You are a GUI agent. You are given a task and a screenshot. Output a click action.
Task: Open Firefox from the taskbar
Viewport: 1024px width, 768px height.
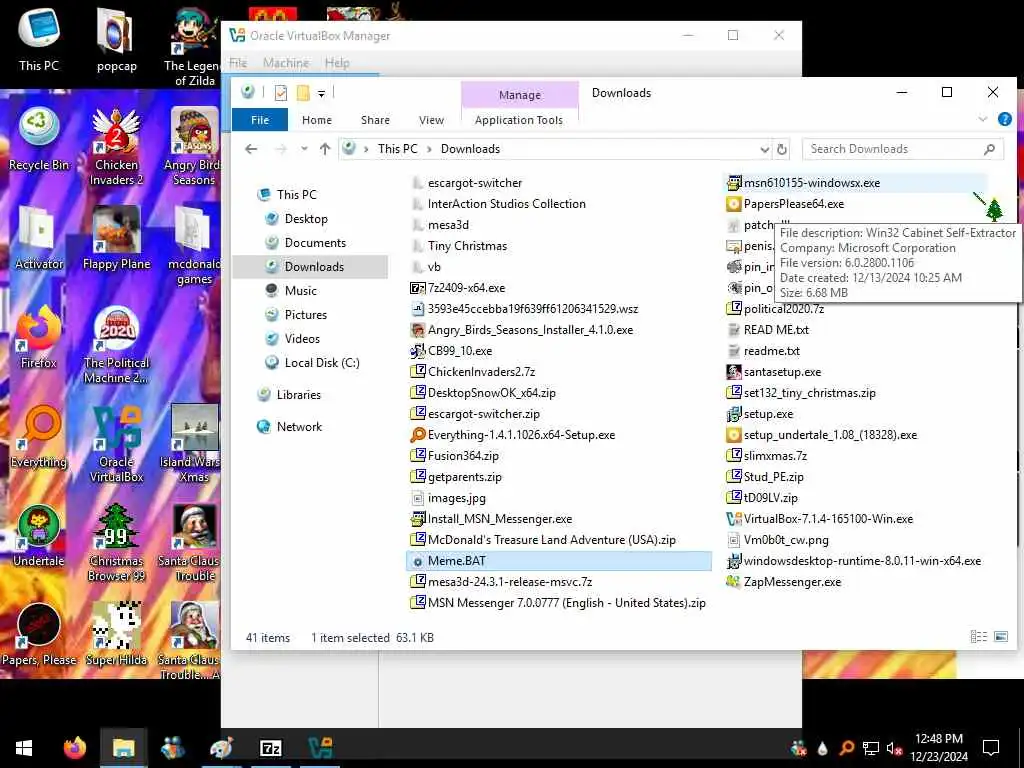pyautogui.click(x=74, y=748)
